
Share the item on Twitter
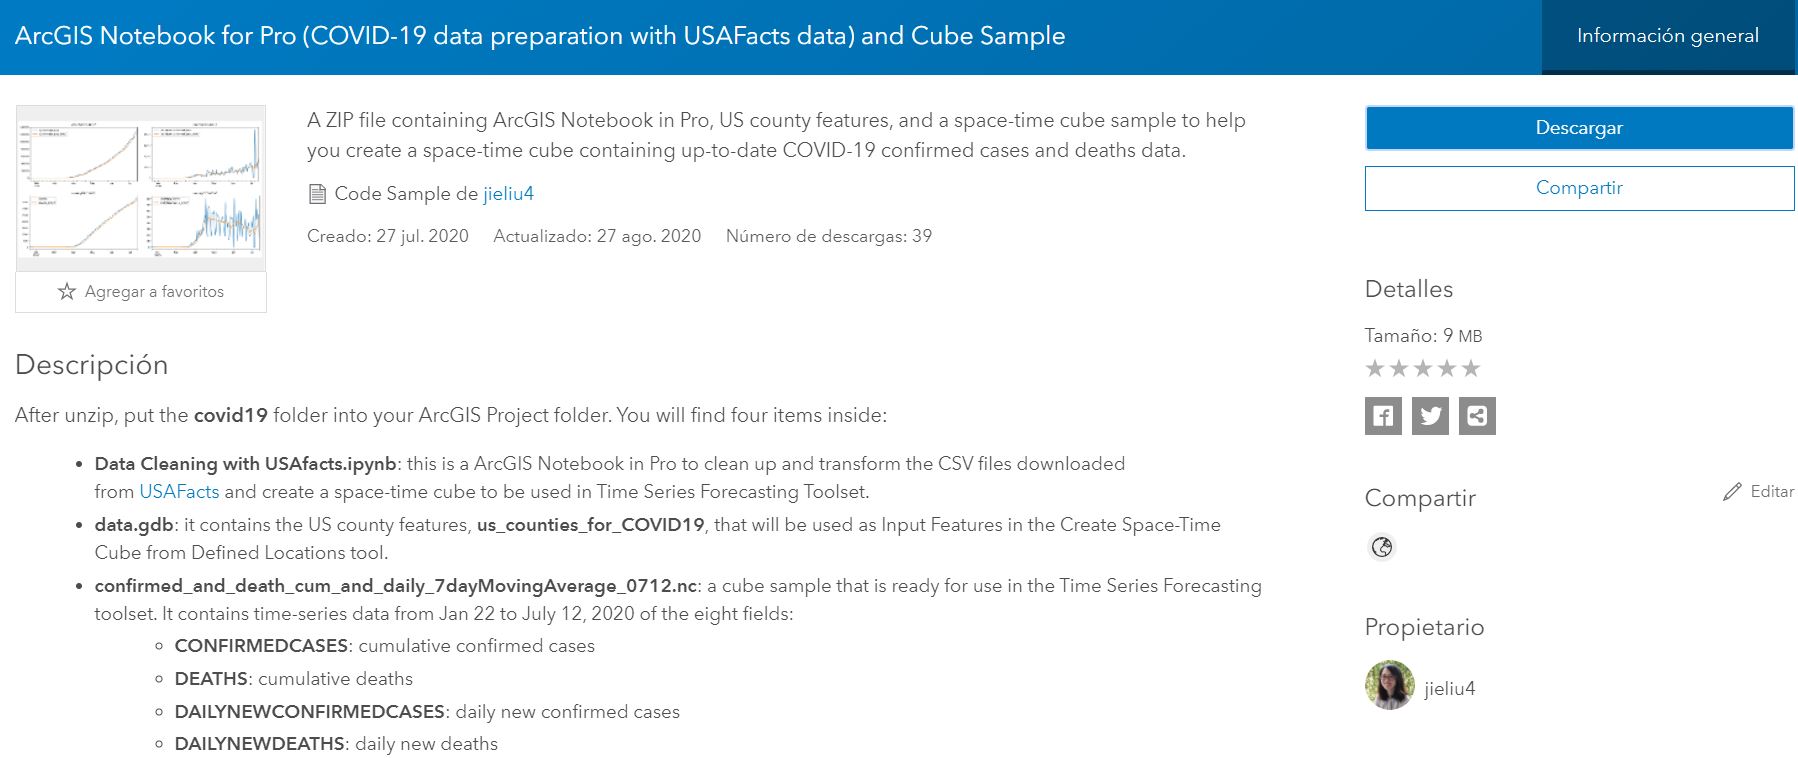[x=1430, y=417]
